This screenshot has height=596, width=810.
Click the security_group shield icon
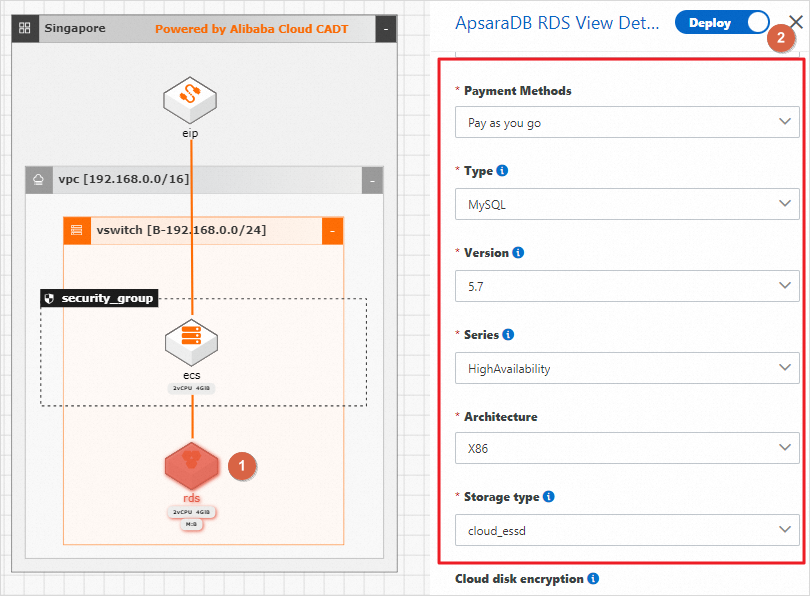(50, 299)
